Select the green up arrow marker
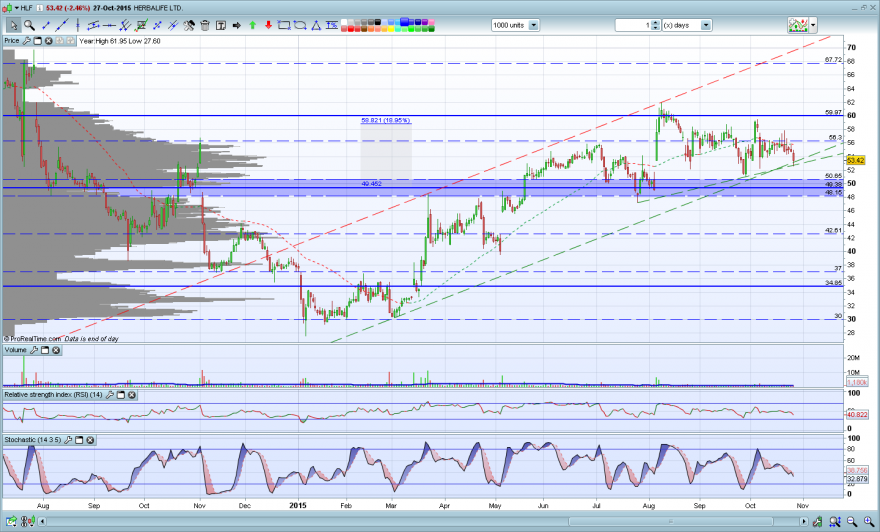 coord(253,25)
